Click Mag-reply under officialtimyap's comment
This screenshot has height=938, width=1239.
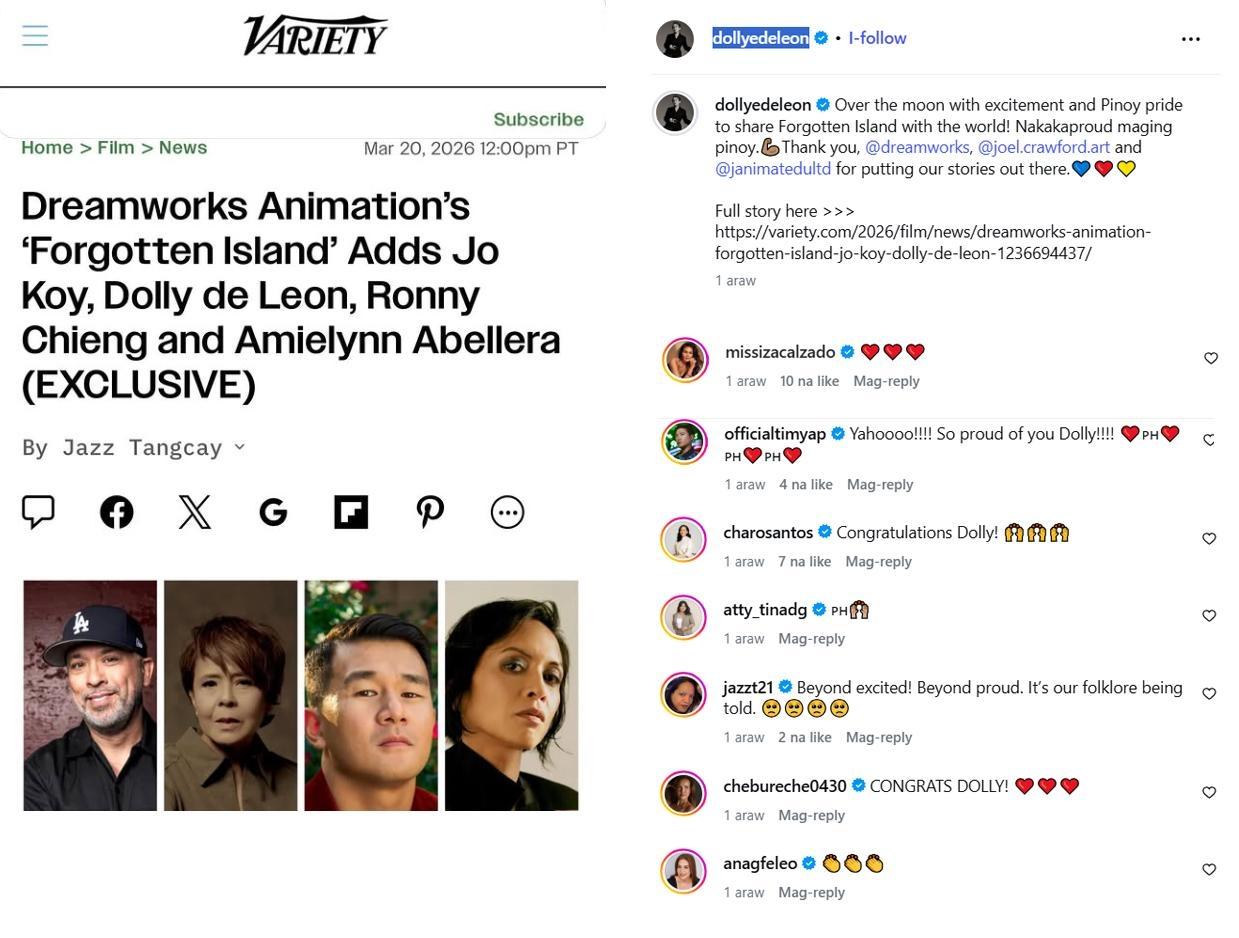(x=880, y=484)
